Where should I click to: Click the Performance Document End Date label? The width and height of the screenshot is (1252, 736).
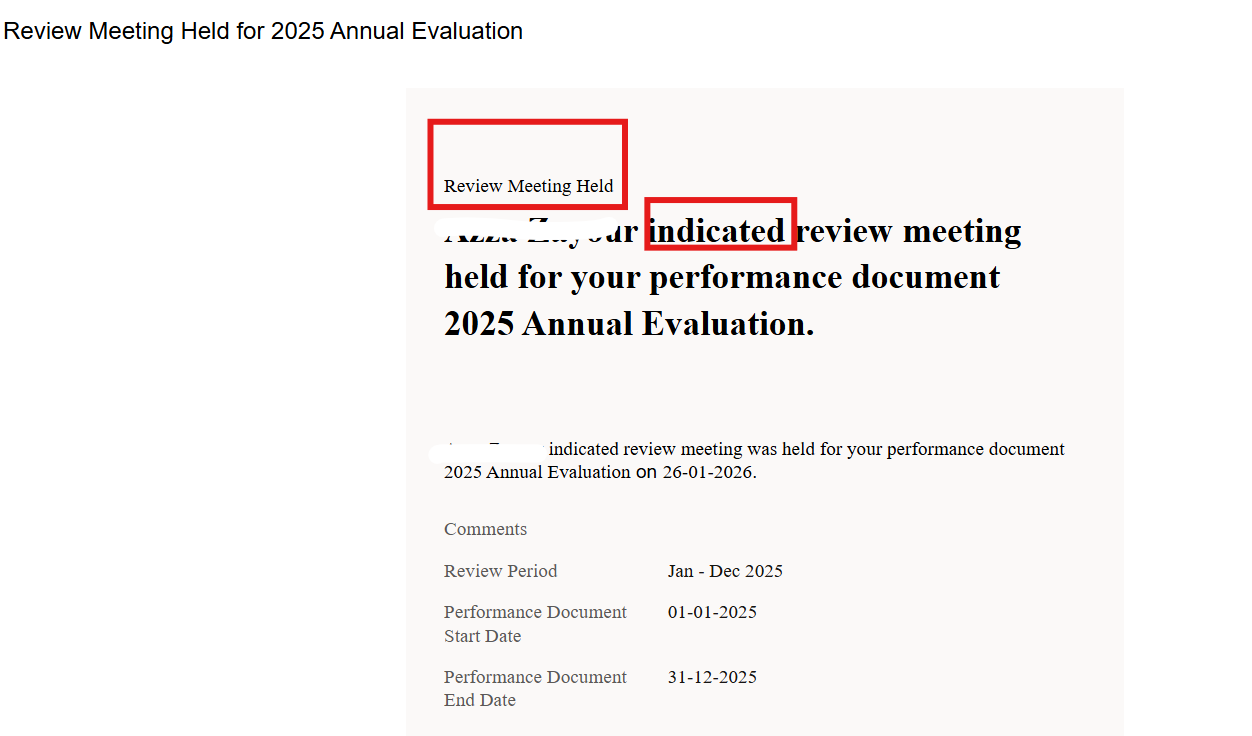[535, 688]
